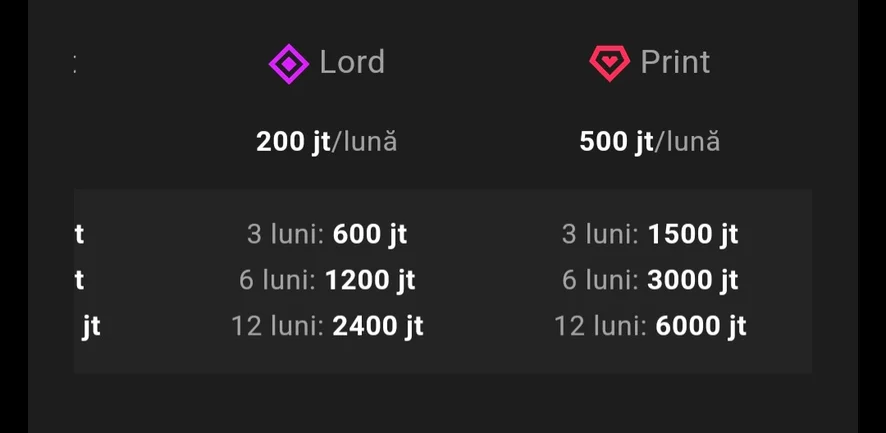886x433 pixels.
Task: Click the dark strip along the right edge
Action: pyautogui.click(x=871, y=216)
